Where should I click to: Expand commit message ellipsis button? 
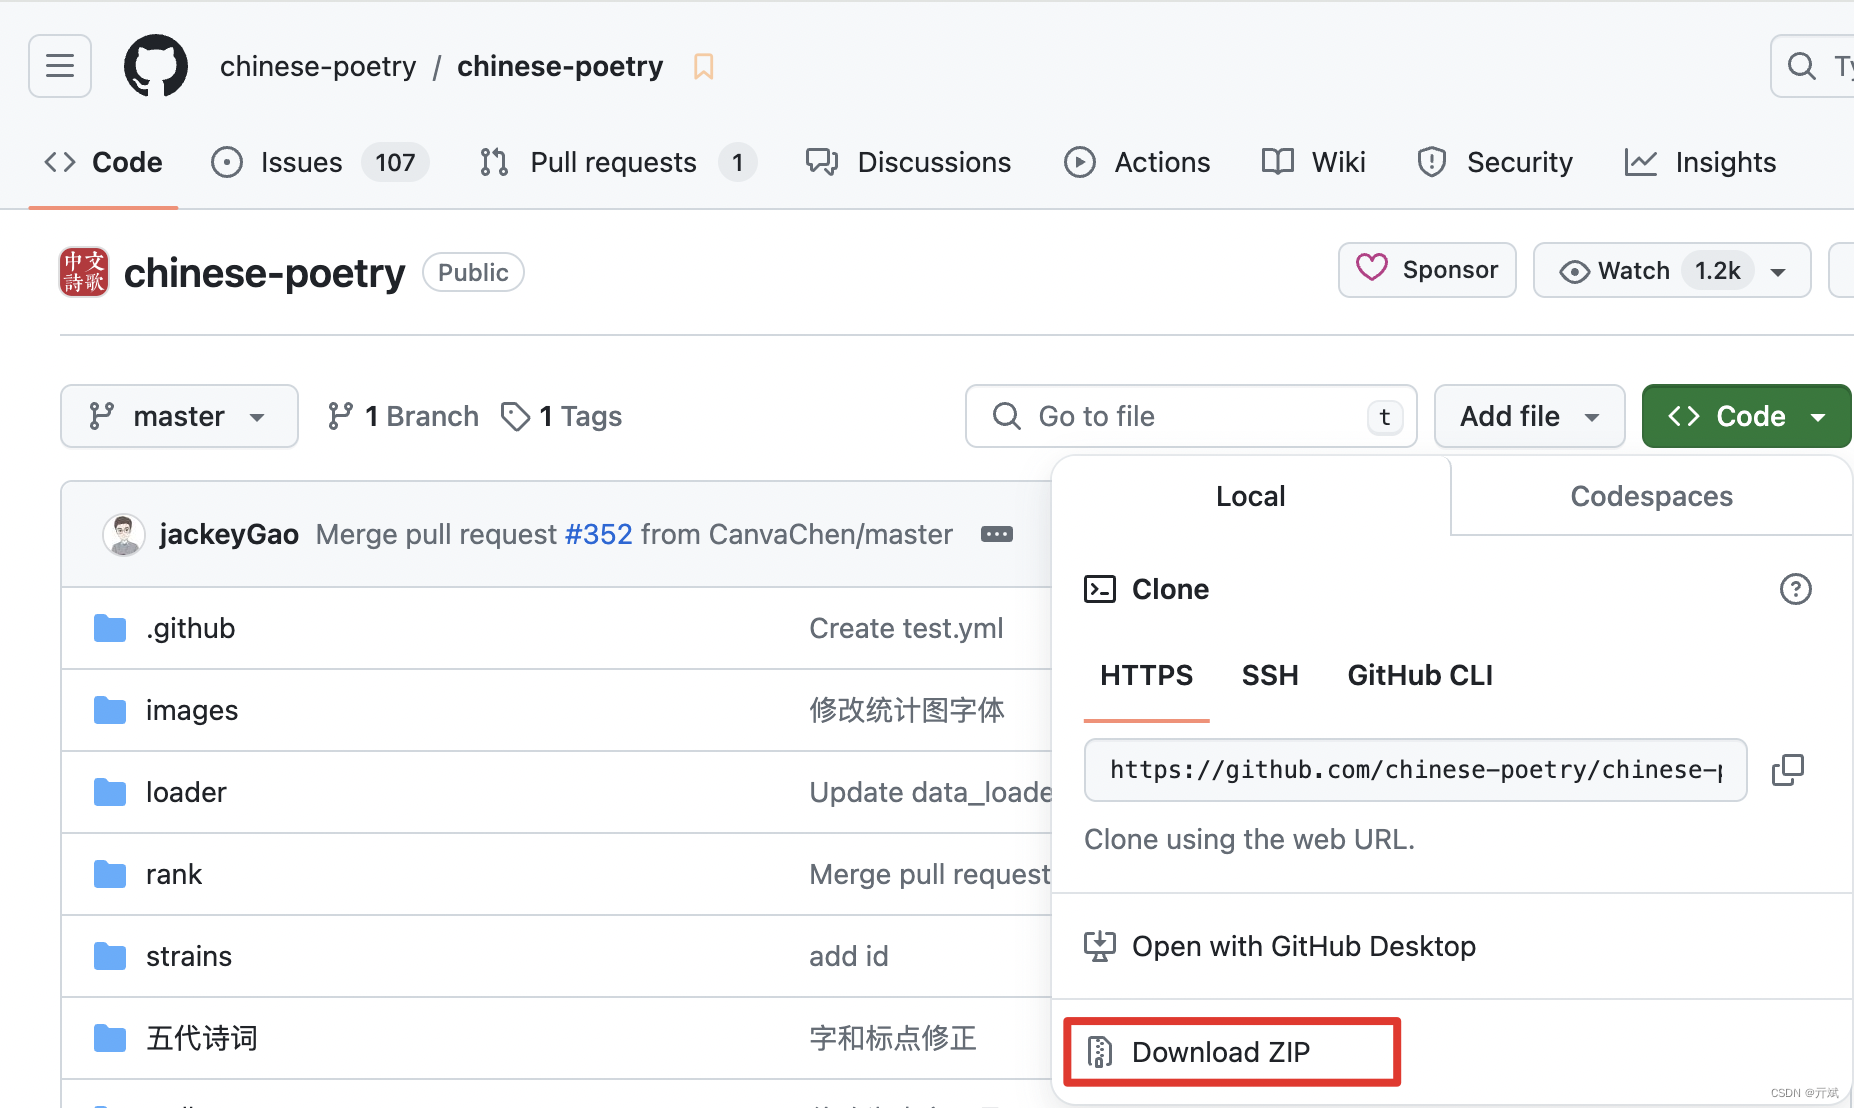click(x=997, y=534)
